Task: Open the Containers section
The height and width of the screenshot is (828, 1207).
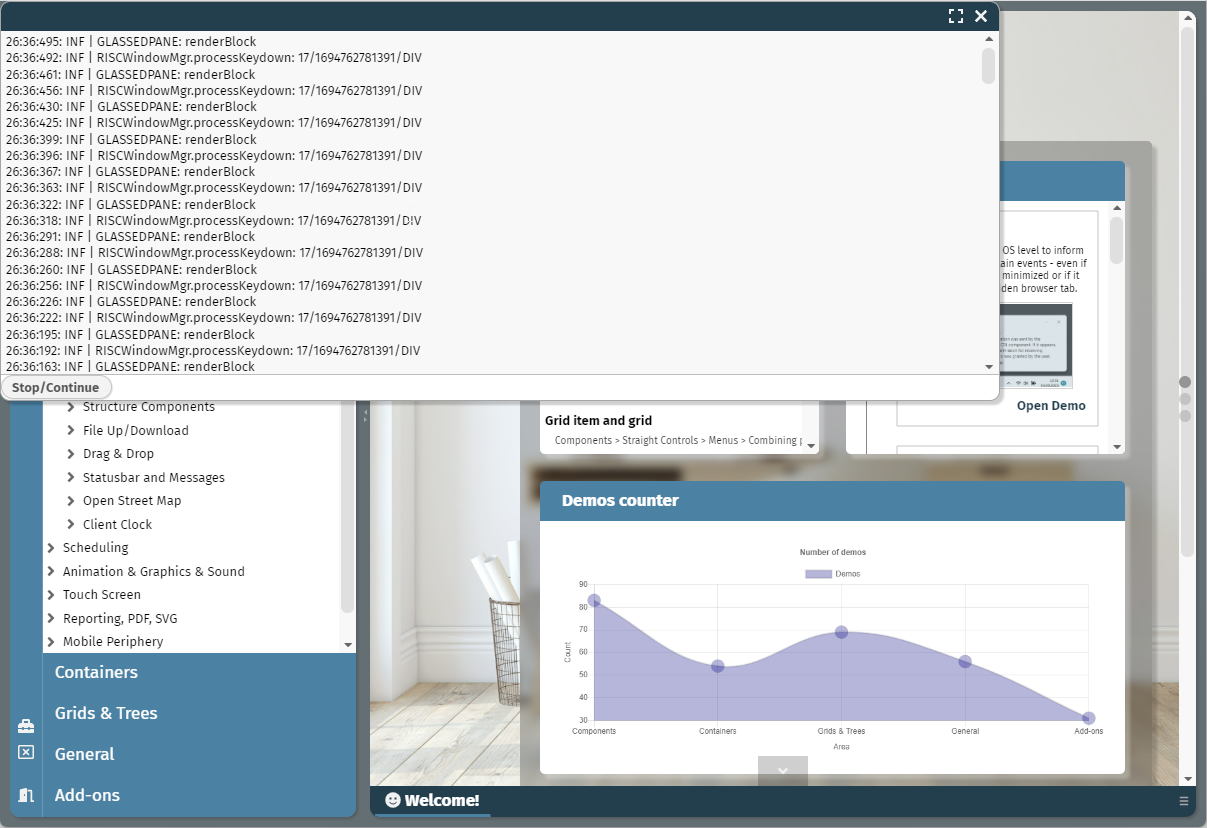Action: [x=96, y=672]
